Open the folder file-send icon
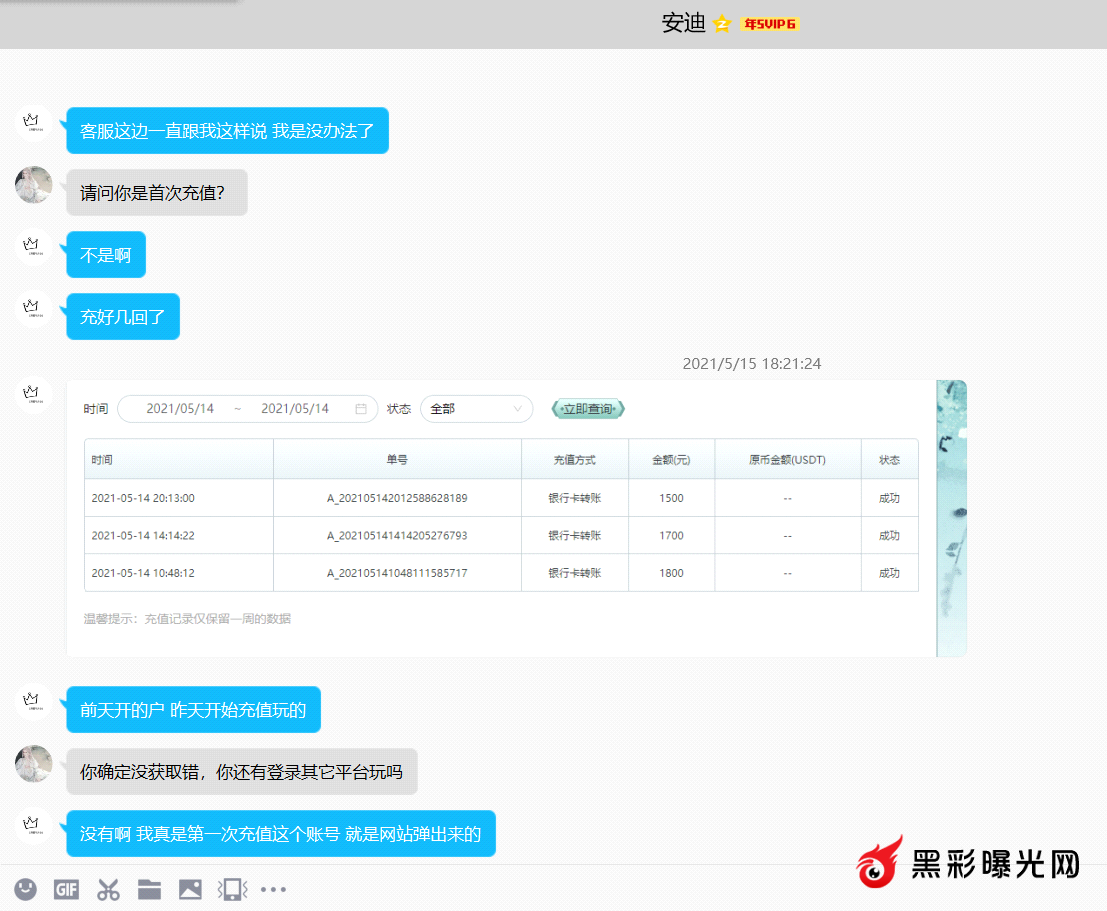This screenshot has height=911, width=1107. [x=149, y=889]
